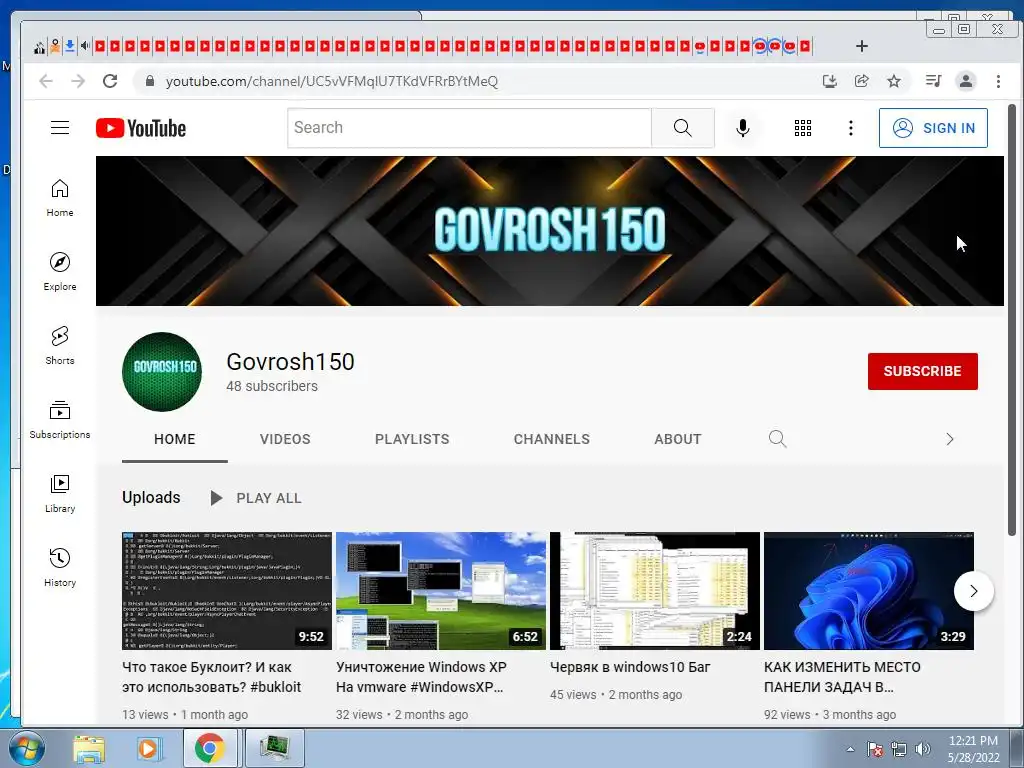Open the Chrome profile icon
Viewport: 1024px width, 768px height.
click(x=966, y=81)
